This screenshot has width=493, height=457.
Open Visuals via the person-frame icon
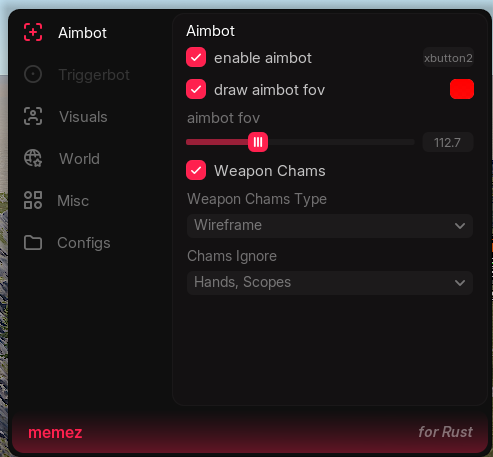[33, 116]
